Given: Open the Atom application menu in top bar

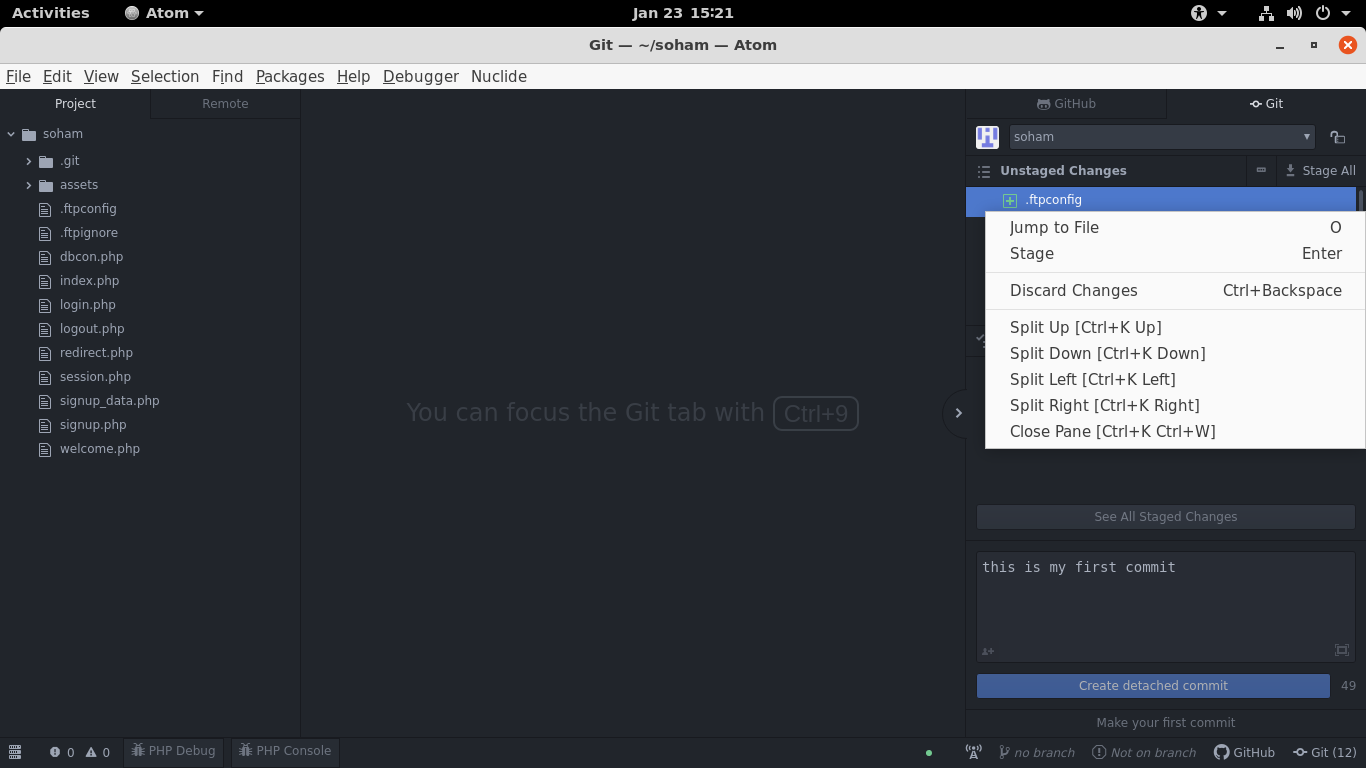Looking at the screenshot, I should coord(164,13).
